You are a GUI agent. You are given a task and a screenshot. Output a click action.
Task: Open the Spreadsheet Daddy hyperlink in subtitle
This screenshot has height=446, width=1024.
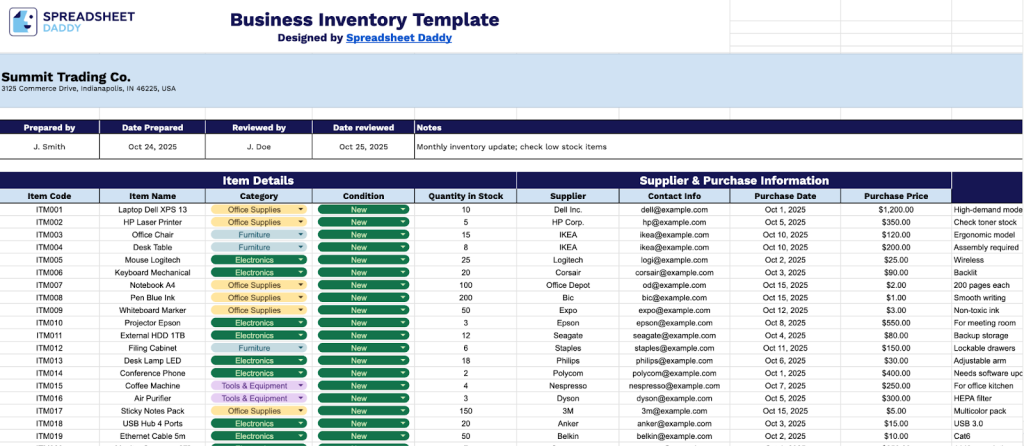pyautogui.click(x=398, y=38)
